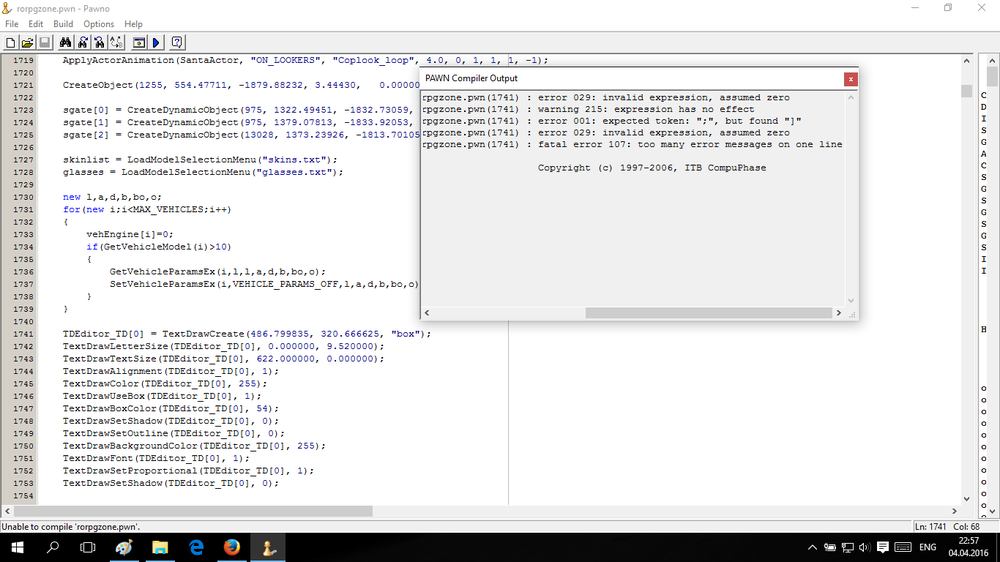Image resolution: width=1000 pixels, height=562 pixels.
Task: Open help with the question mark icon
Action: coord(177,43)
